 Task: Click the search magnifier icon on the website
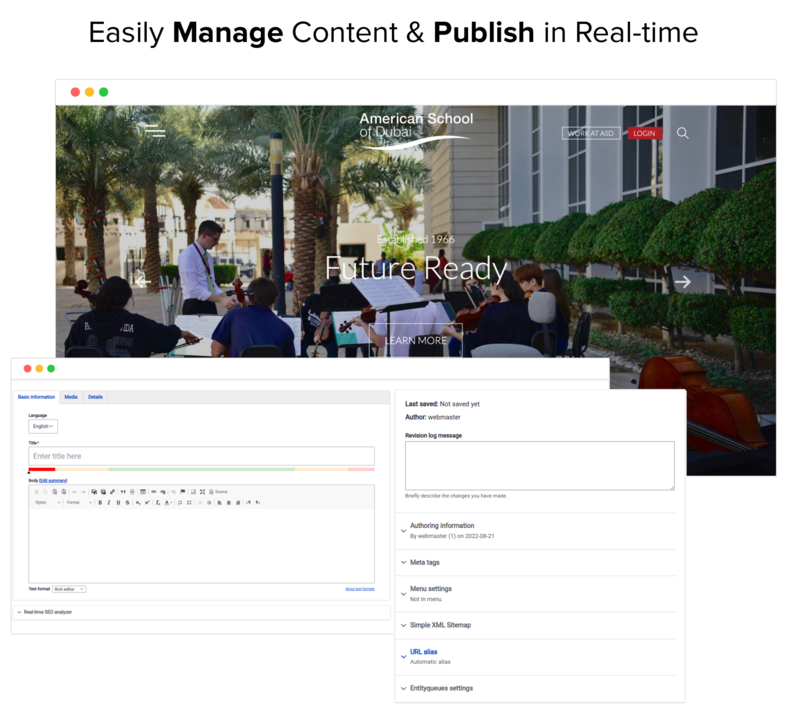682,133
